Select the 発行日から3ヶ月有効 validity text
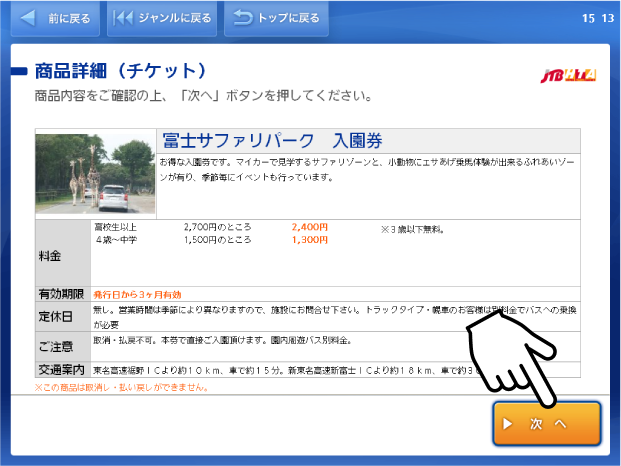The height and width of the screenshot is (466, 621). 137,295
